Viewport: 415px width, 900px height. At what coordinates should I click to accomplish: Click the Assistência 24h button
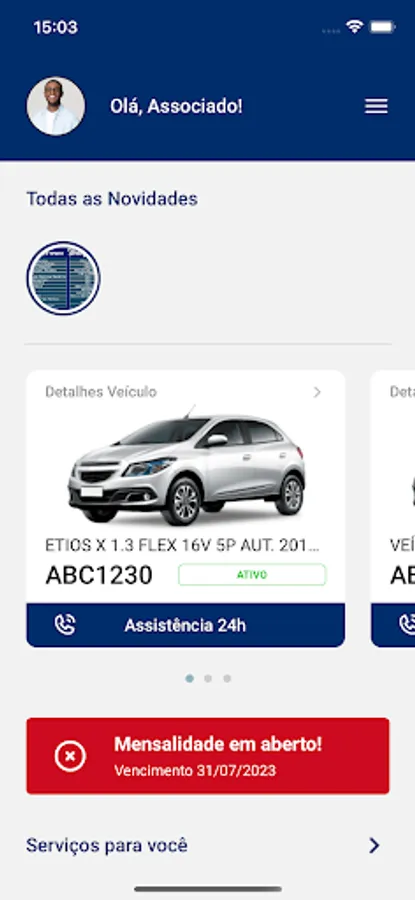coord(185,625)
